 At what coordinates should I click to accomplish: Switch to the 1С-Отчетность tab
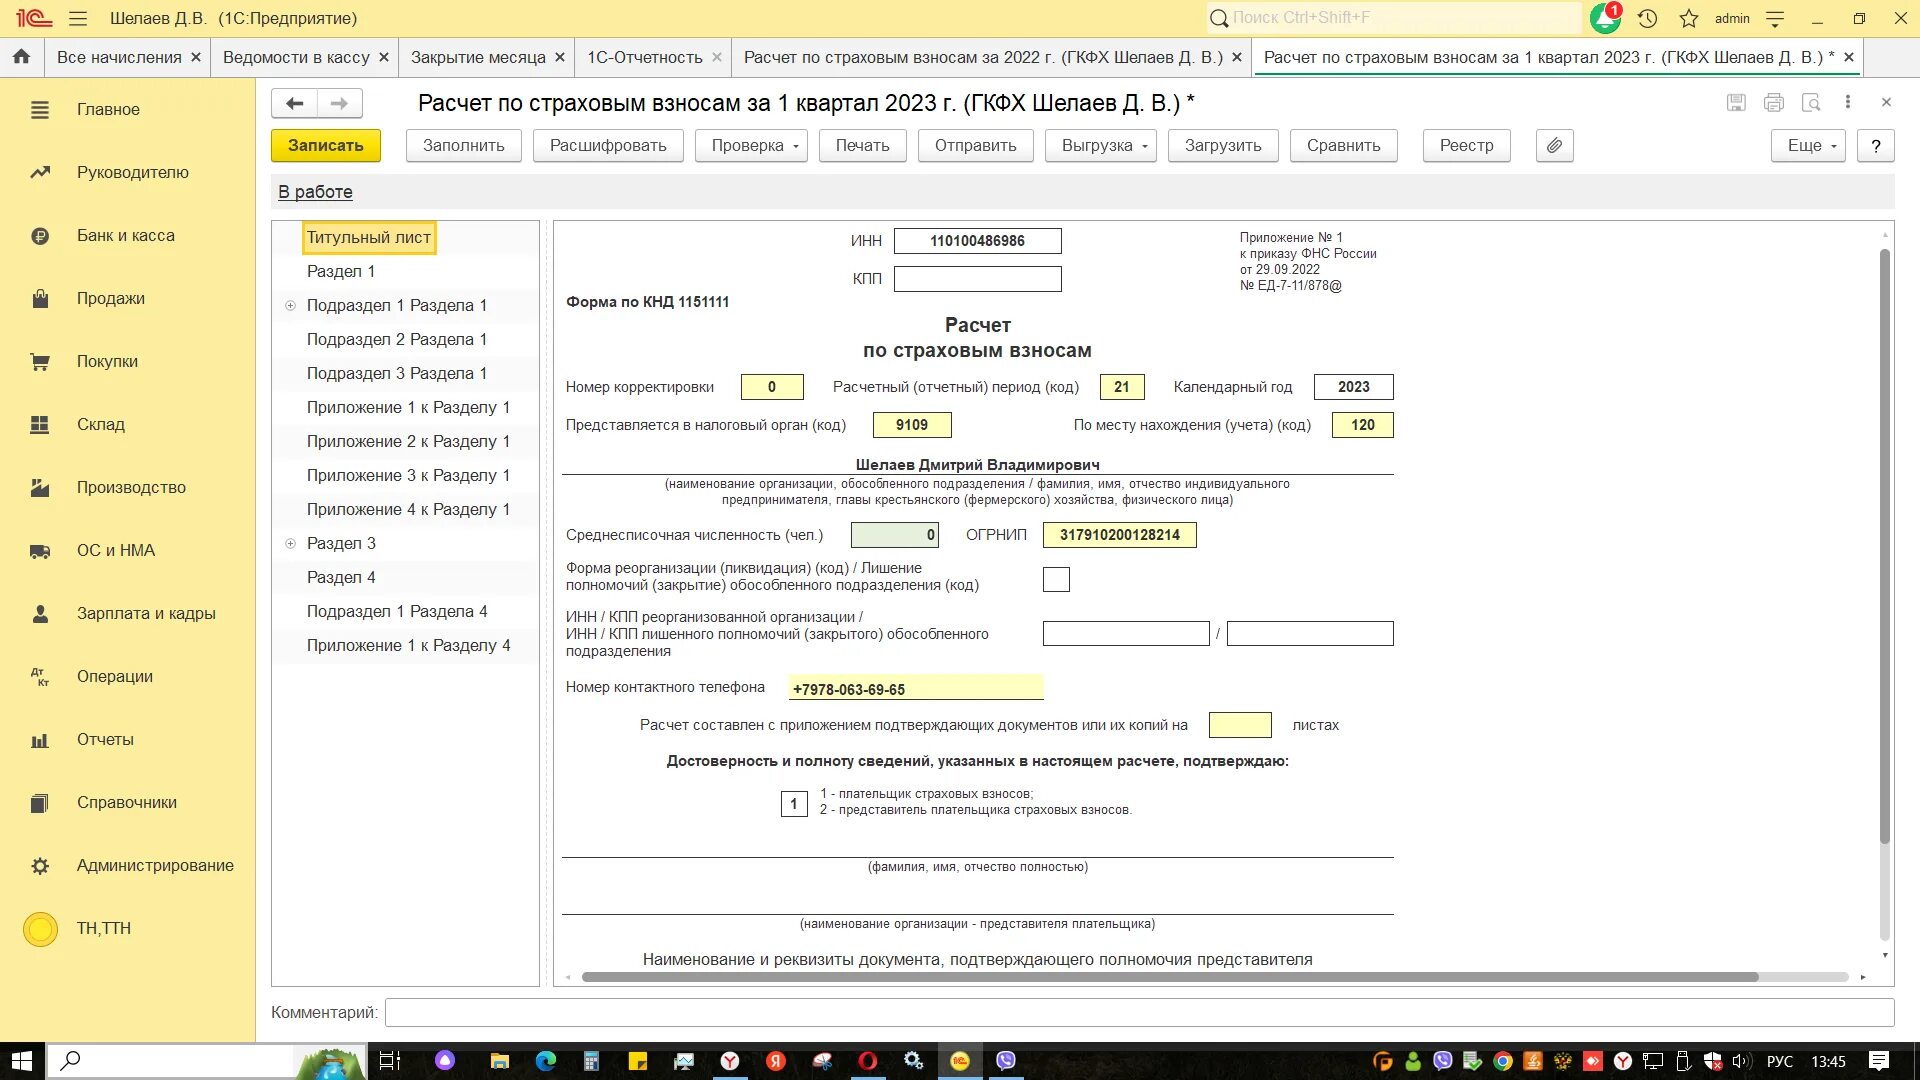click(x=644, y=57)
